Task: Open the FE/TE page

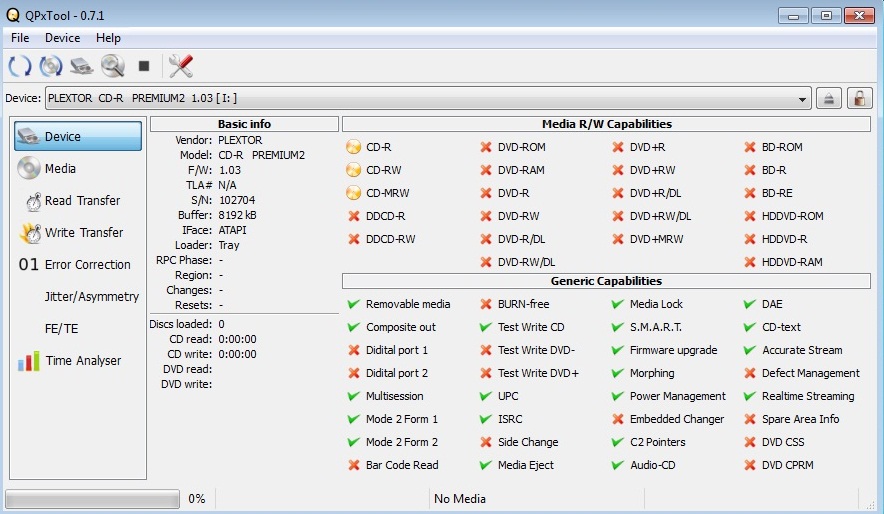Action: pyautogui.click(x=78, y=329)
